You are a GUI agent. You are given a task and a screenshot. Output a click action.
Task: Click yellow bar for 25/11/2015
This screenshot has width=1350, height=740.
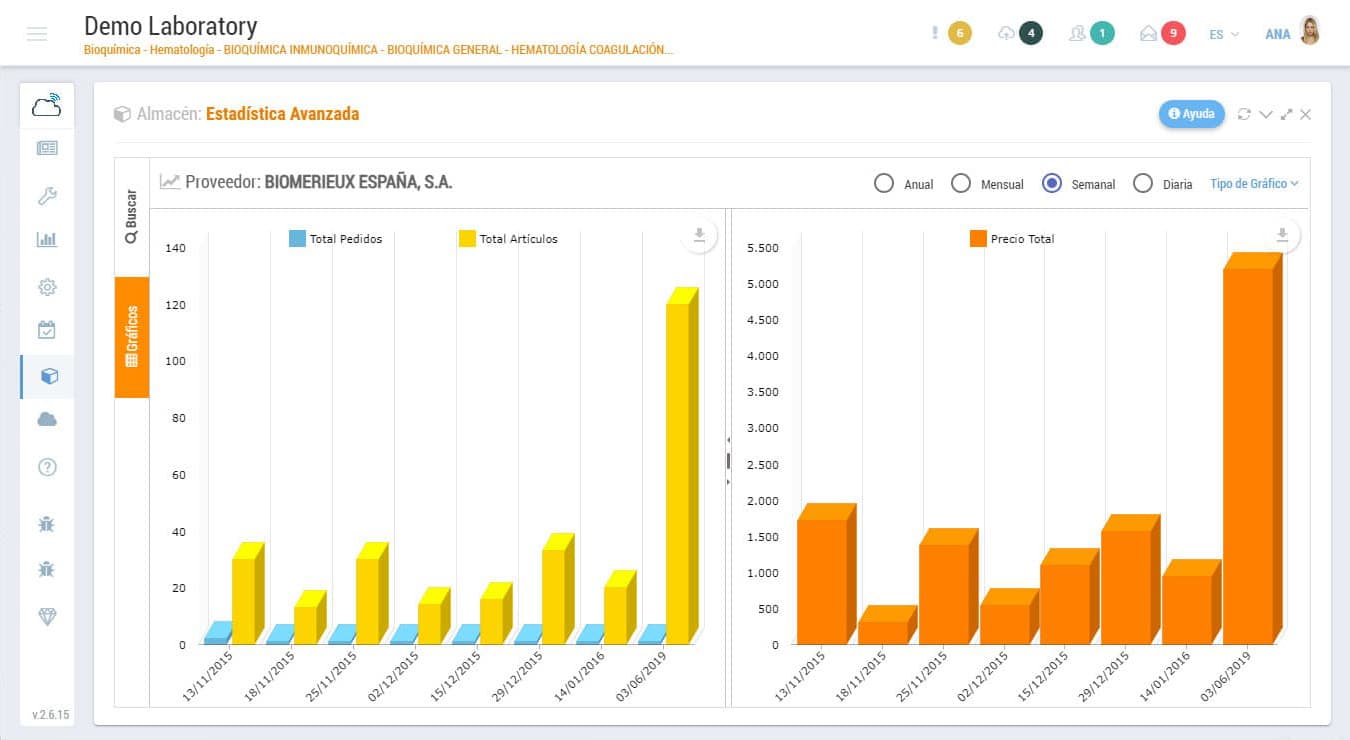point(371,593)
